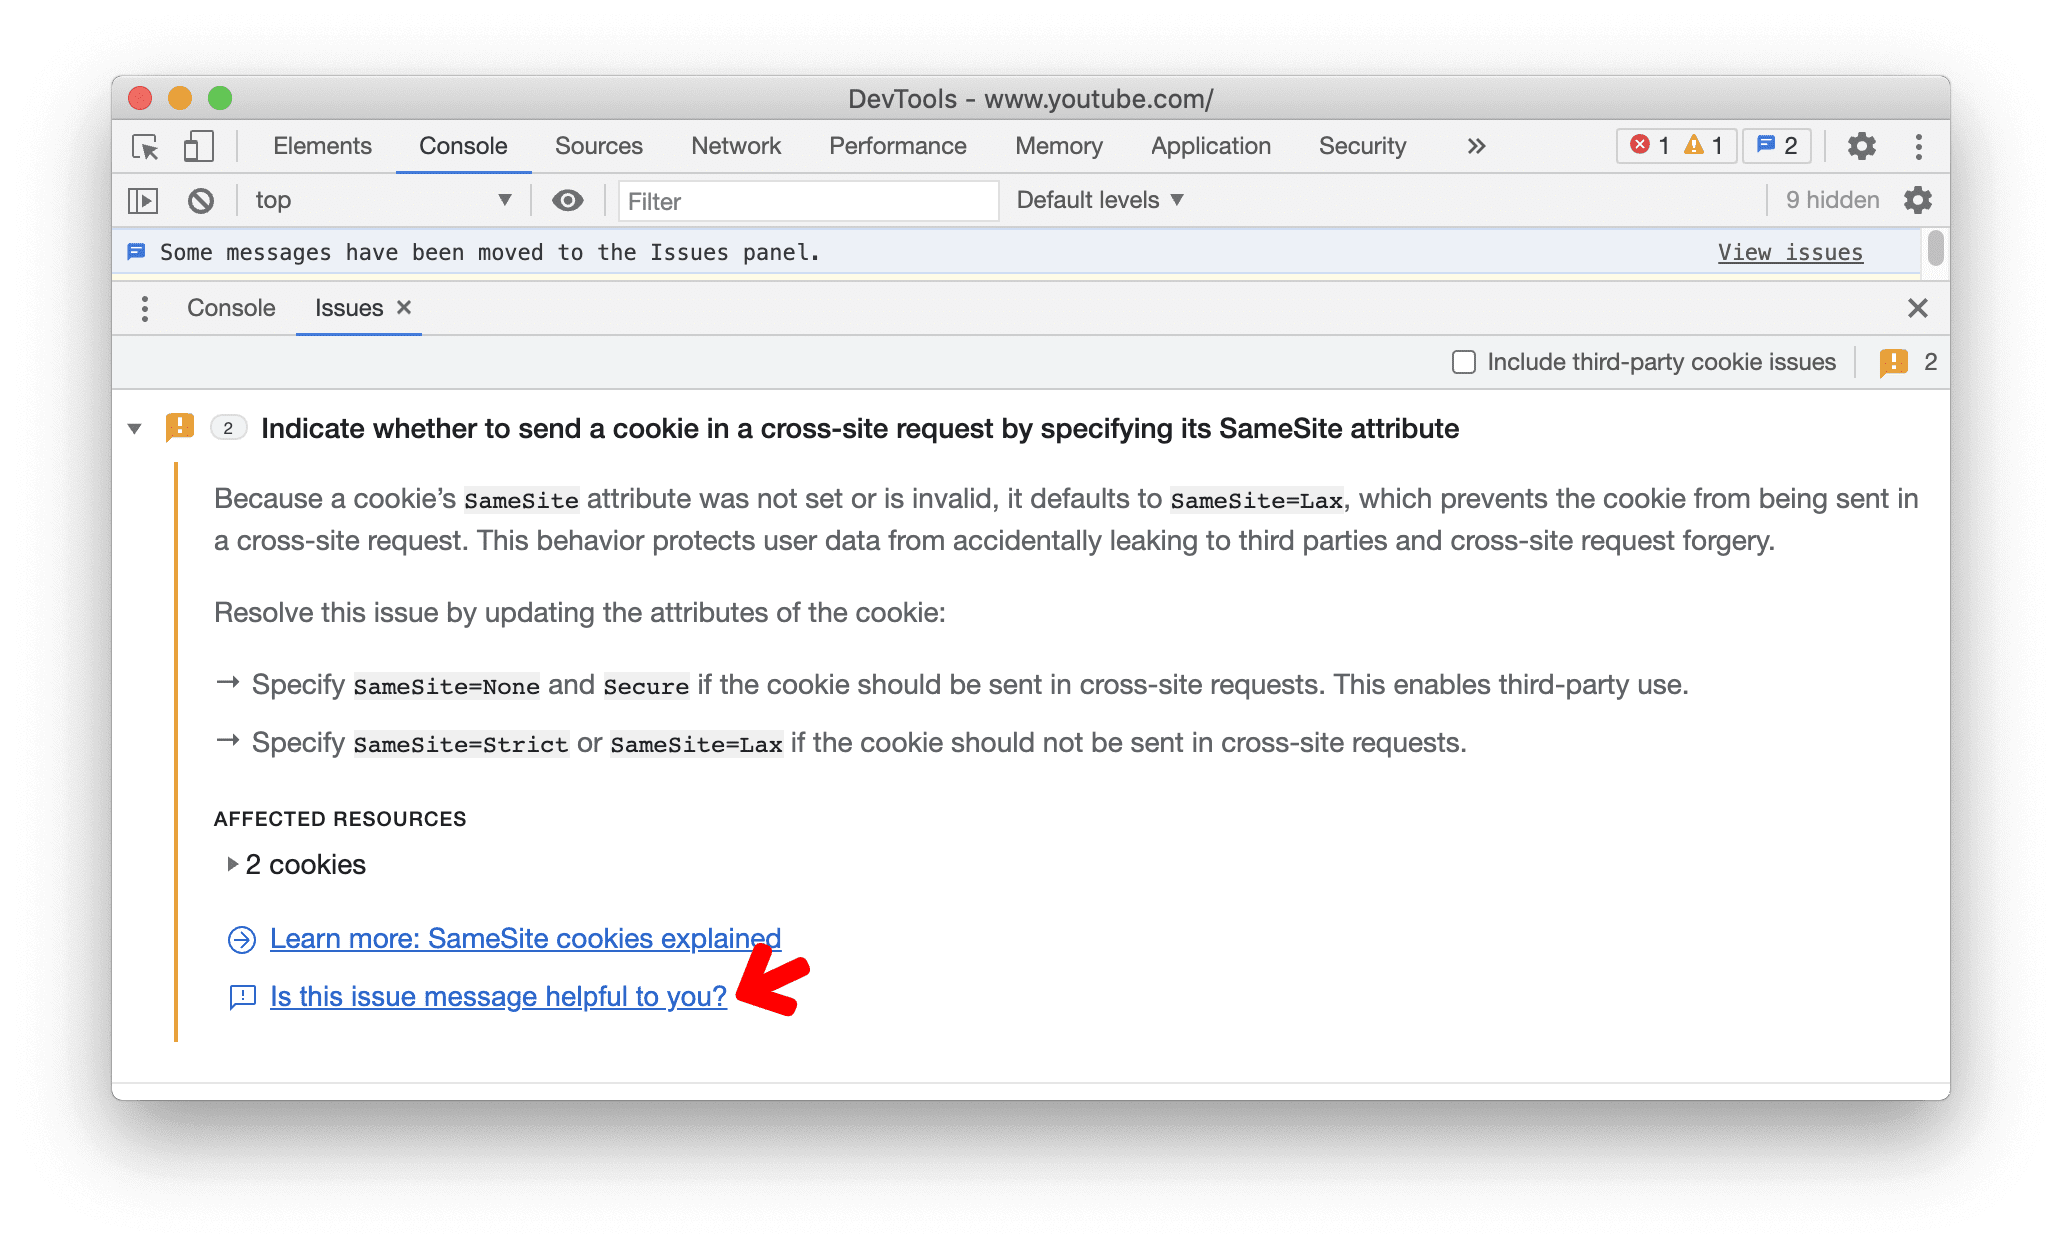The height and width of the screenshot is (1248, 2062).
Task: Open the DevTools settings gear icon
Action: coord(1860,144)
